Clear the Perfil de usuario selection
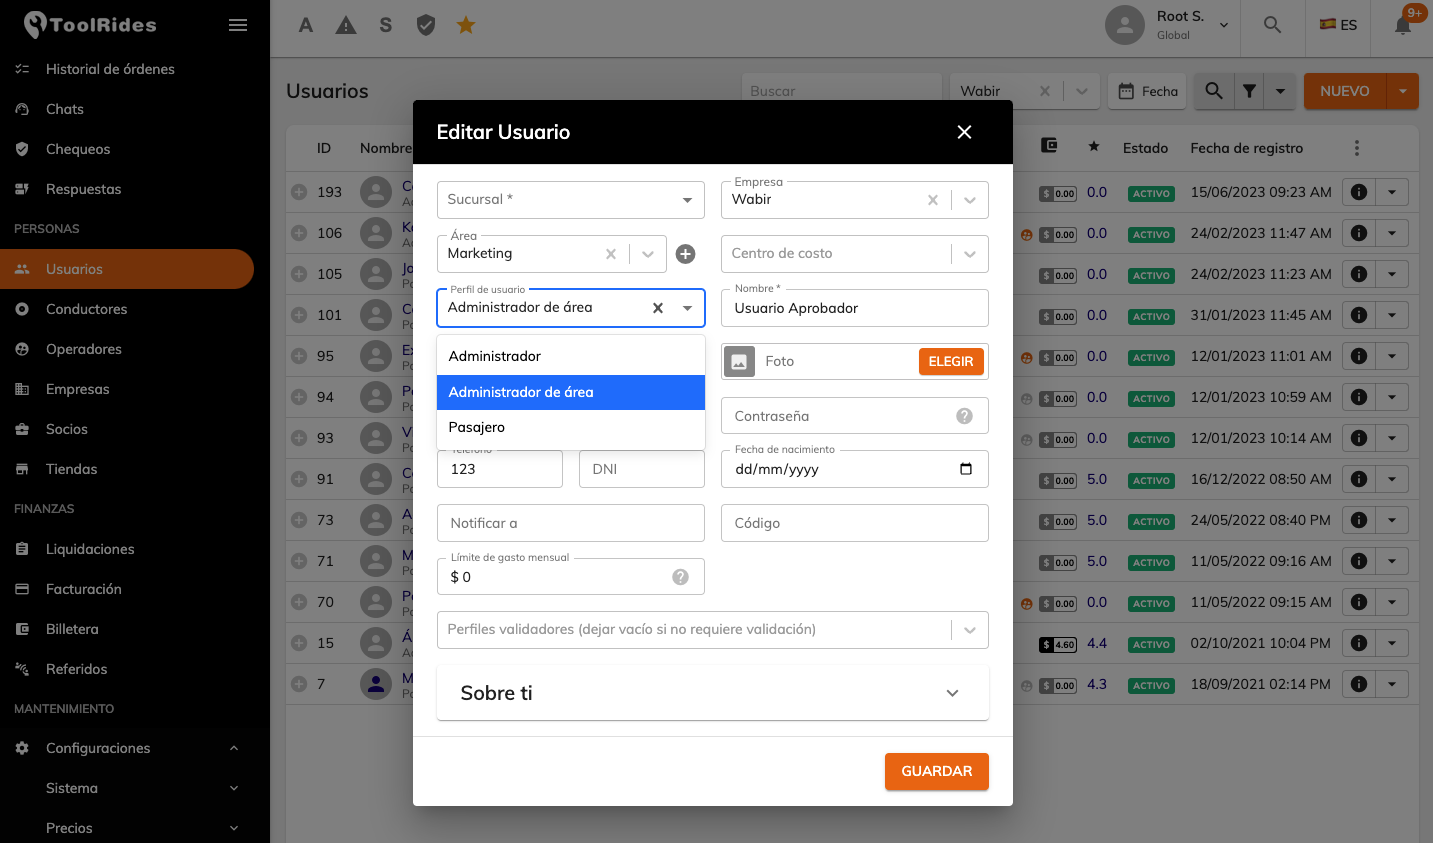Viewport: 1433px width, 843px height. [658, 308]
